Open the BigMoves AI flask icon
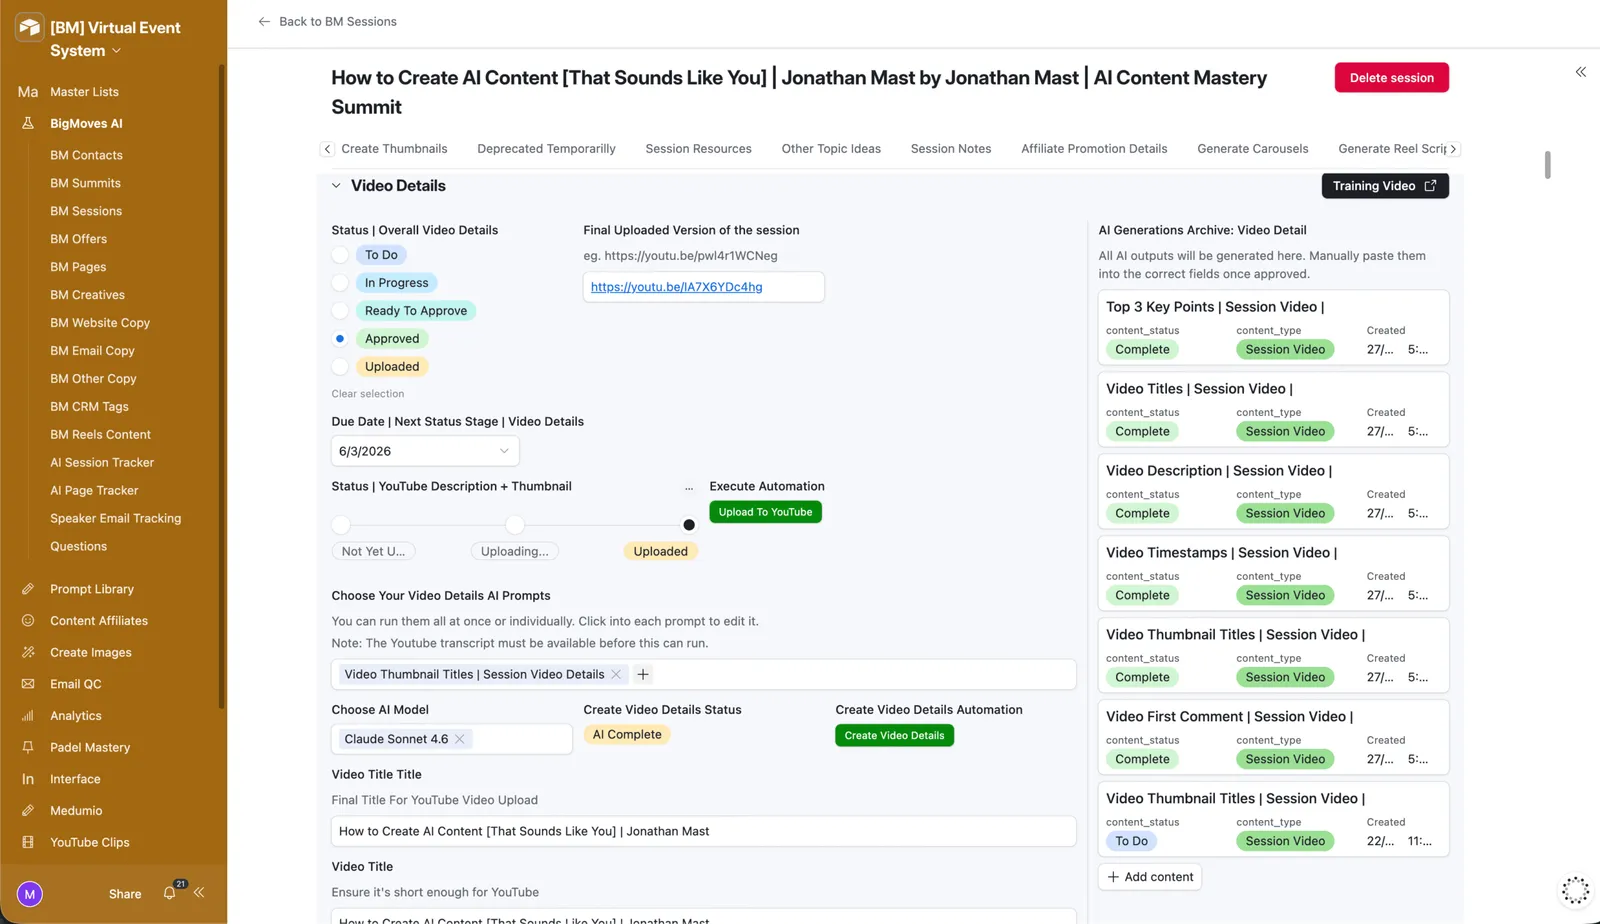1600x924 pixels. coord(28,123)
